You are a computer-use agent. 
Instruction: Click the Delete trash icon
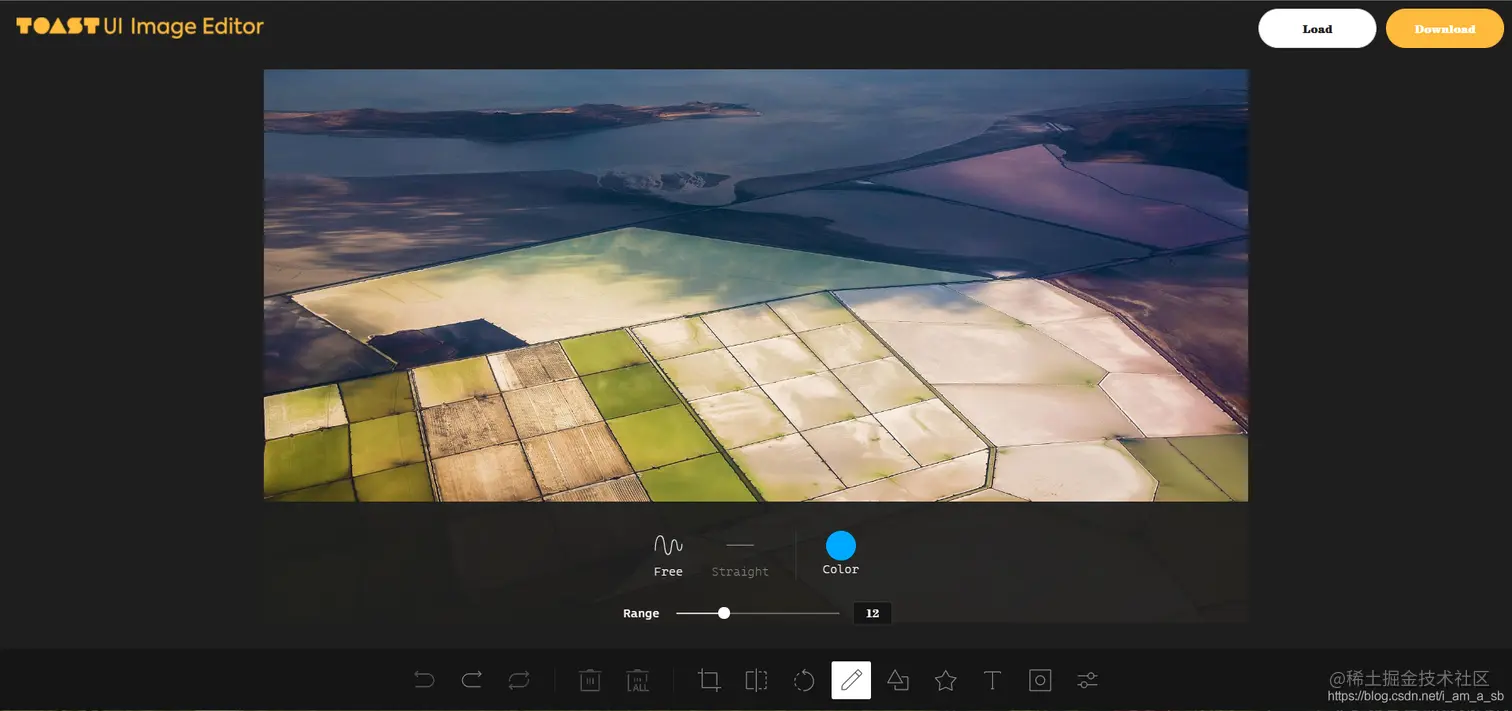coord(590,681)
